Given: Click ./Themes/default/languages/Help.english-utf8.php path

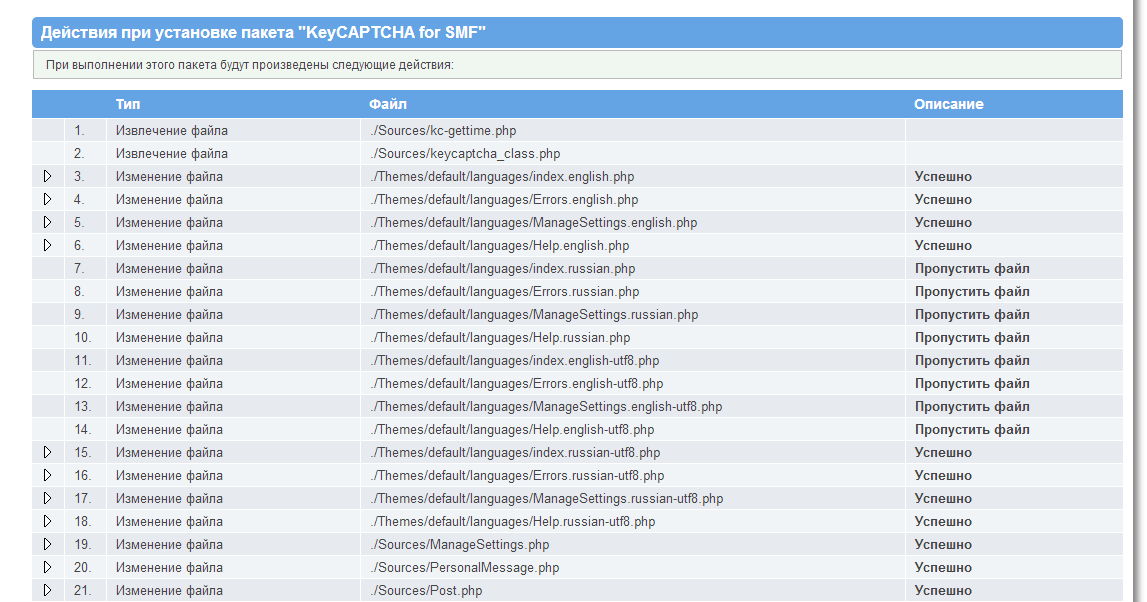Looking at the screenshot, I should pos(512,429).
